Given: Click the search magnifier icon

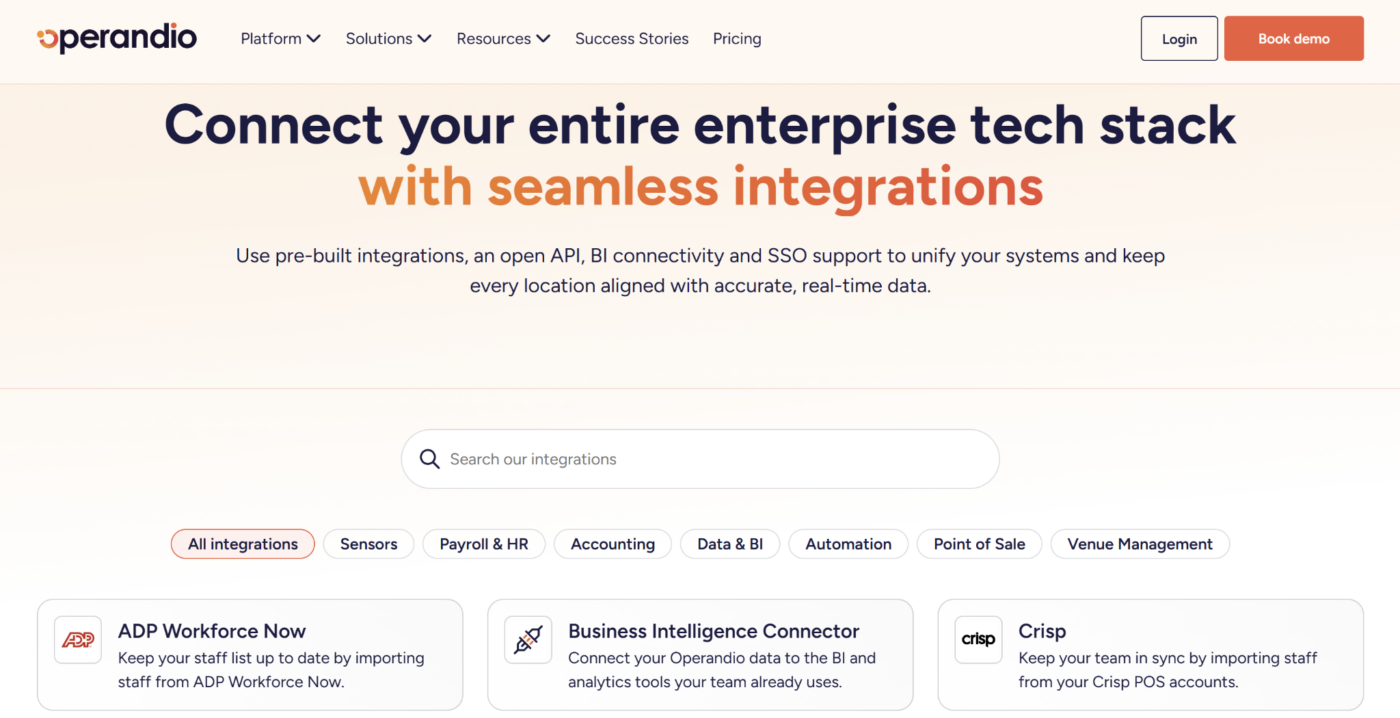Looking at the screenshot, I should 430,459.
